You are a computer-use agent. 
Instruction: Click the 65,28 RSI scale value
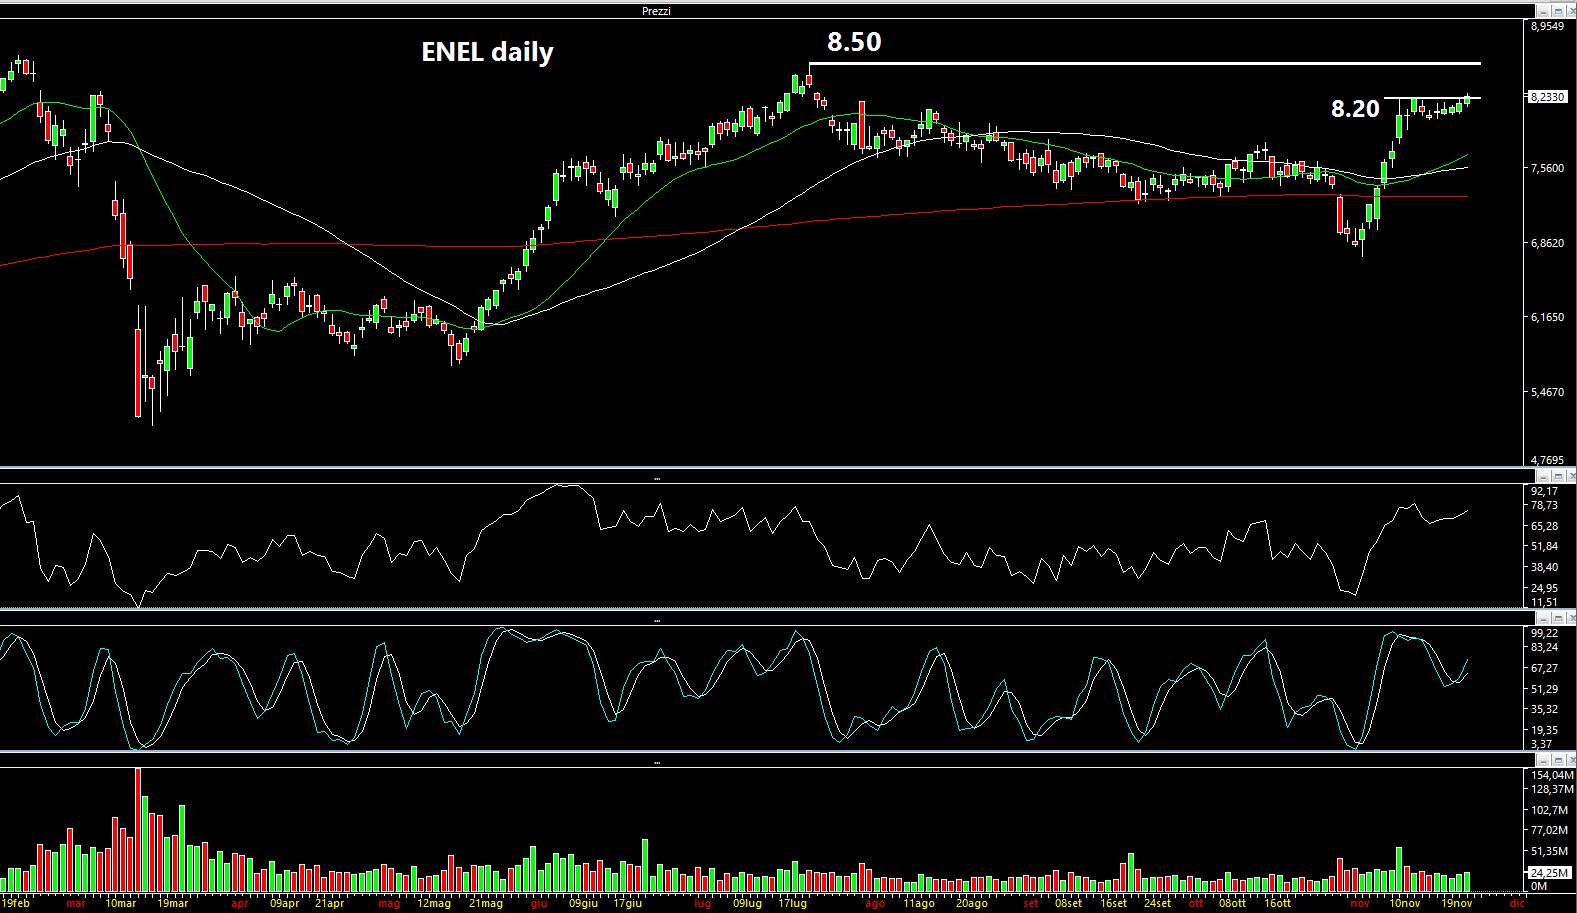1544,526
